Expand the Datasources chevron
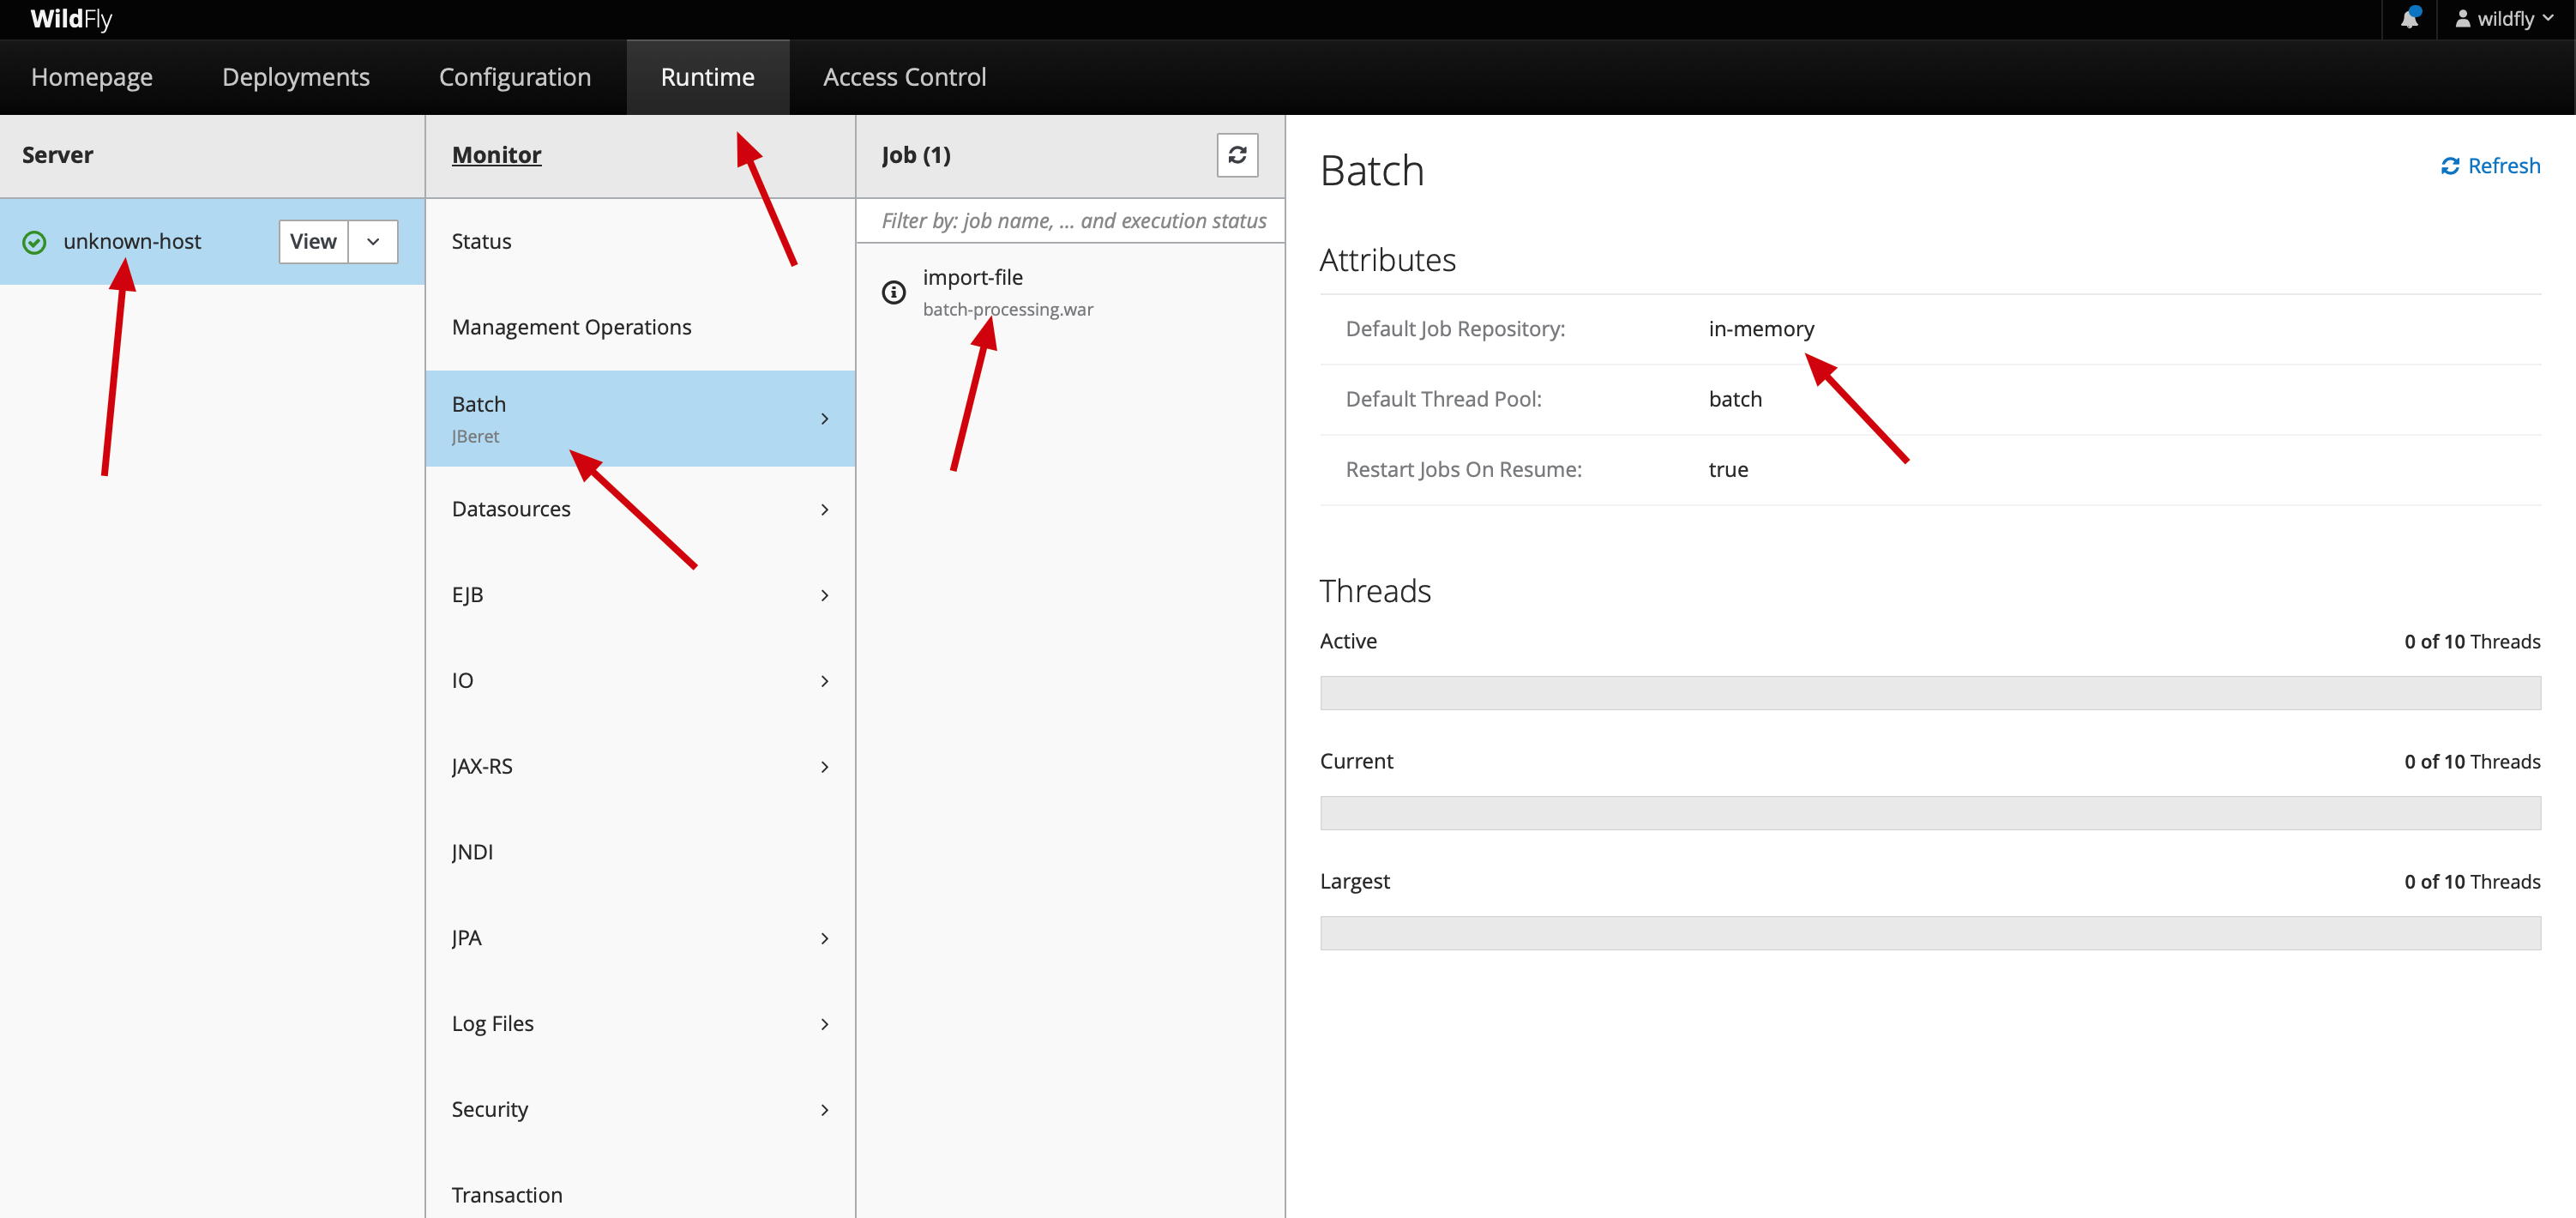 click(x=824, y=509)
